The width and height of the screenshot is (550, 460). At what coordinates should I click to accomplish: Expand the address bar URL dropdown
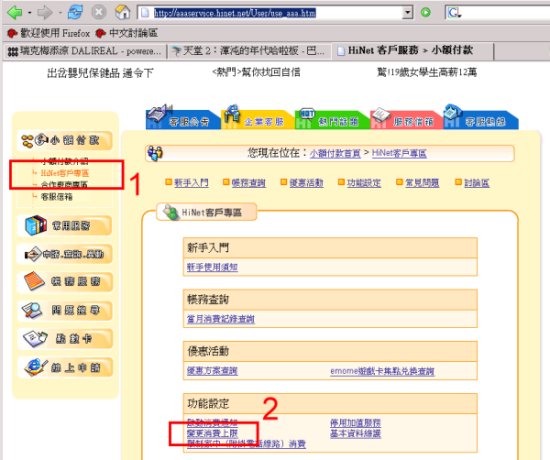coord(407,13)
